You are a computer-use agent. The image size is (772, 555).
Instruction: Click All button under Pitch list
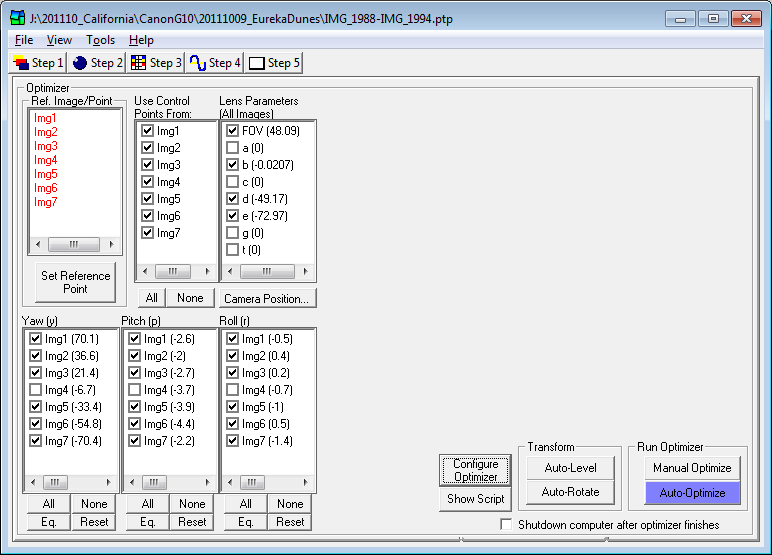pos(148,504)
